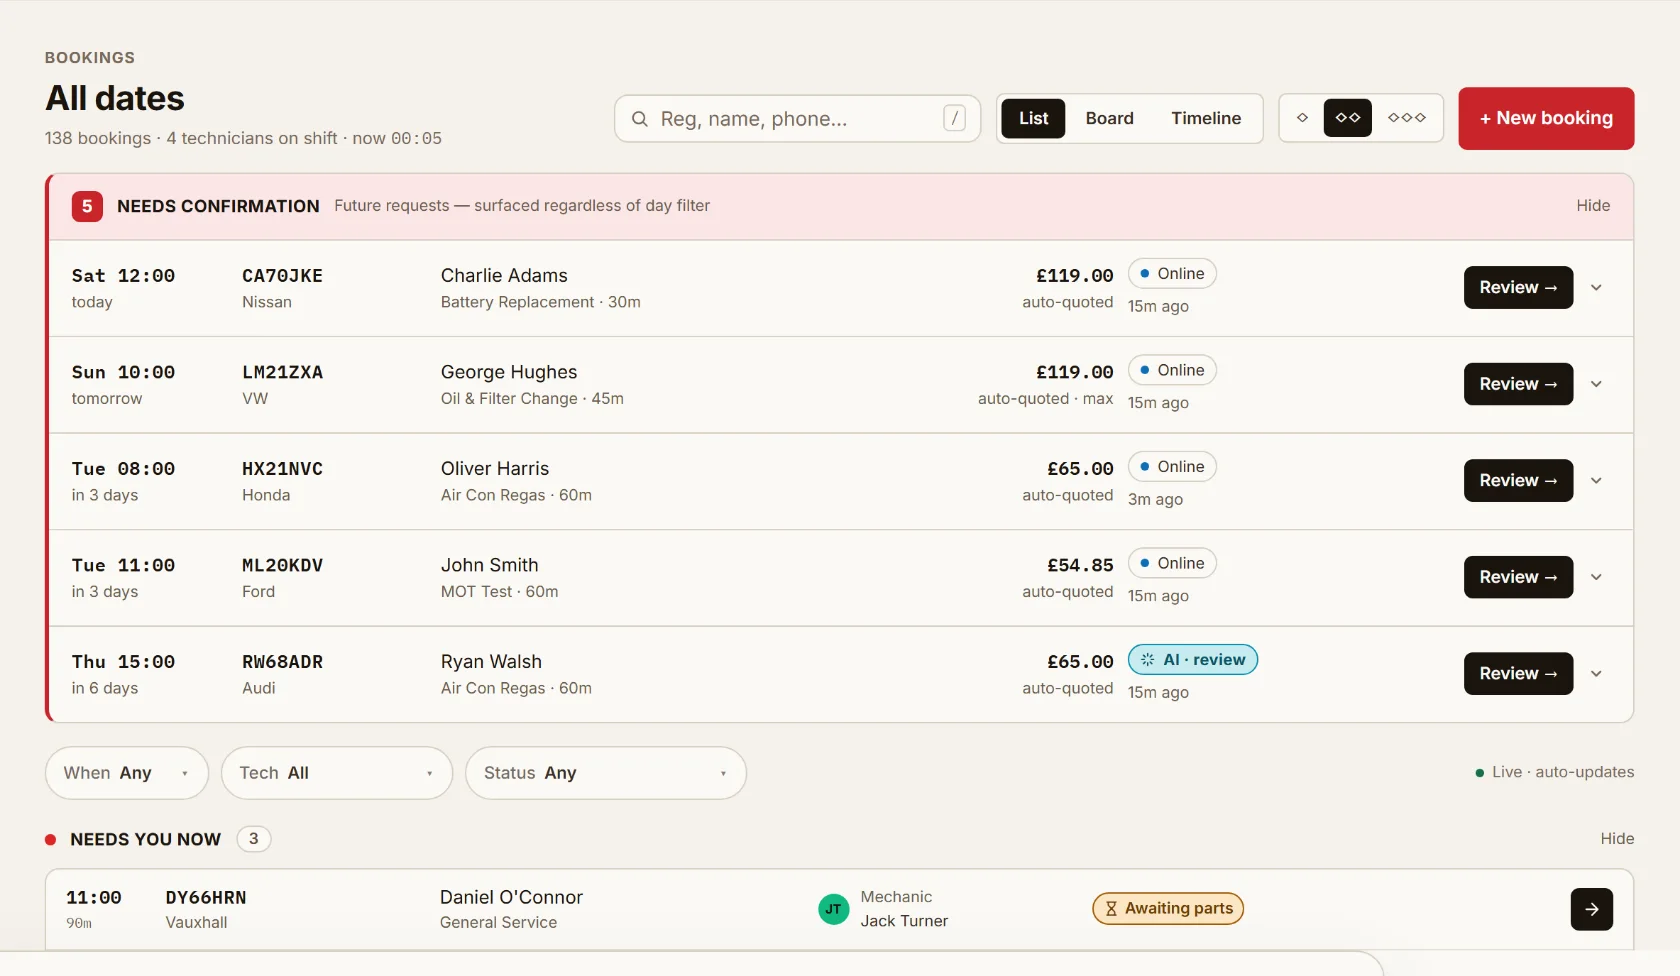Image resolution: width=1680 pixels, height=976 pixels.
Task: Open Daniel O'Connor booking arrow button
Action: 1592,909
